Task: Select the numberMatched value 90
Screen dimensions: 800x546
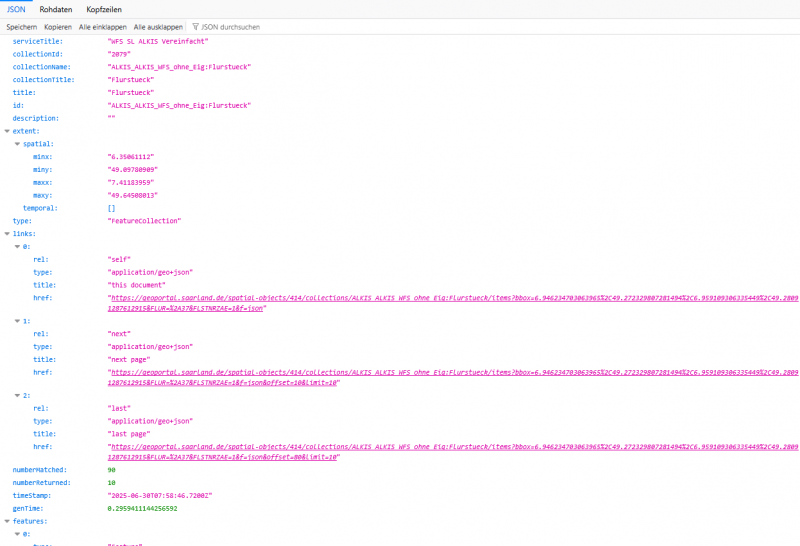Action: [111, 470]
